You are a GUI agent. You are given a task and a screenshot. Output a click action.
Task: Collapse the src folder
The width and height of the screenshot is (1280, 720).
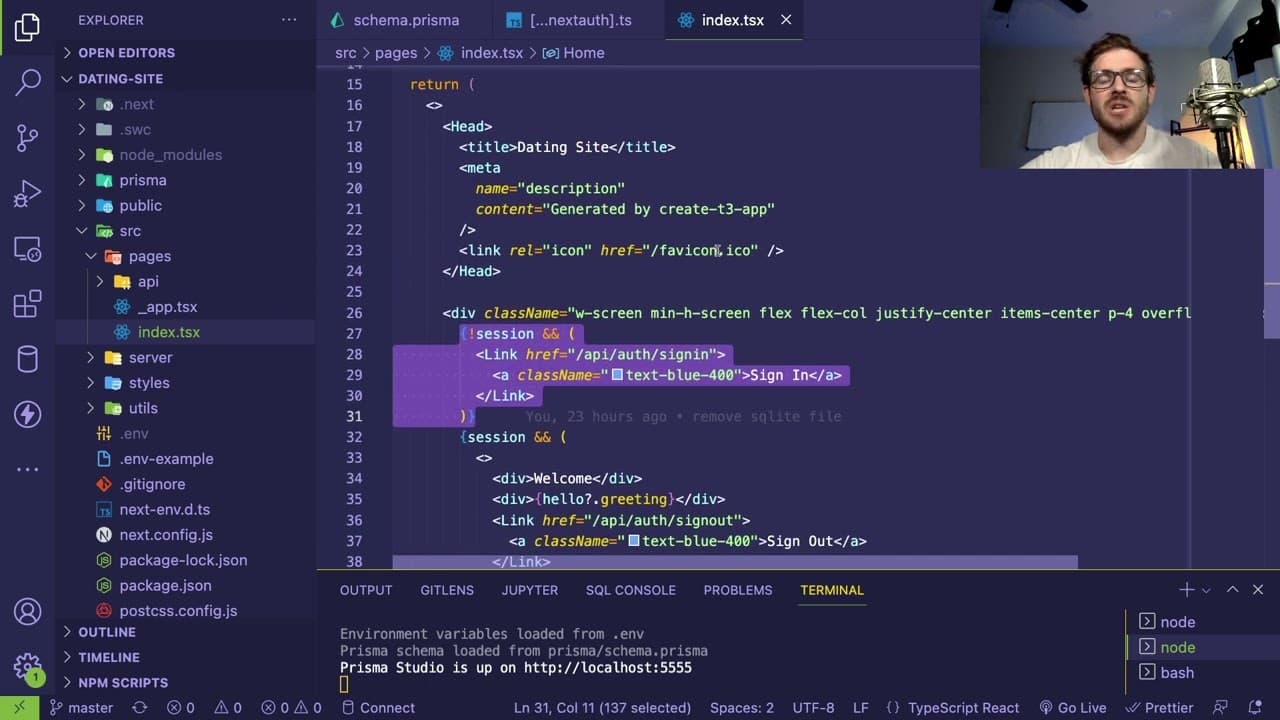[x=130, y=230]
